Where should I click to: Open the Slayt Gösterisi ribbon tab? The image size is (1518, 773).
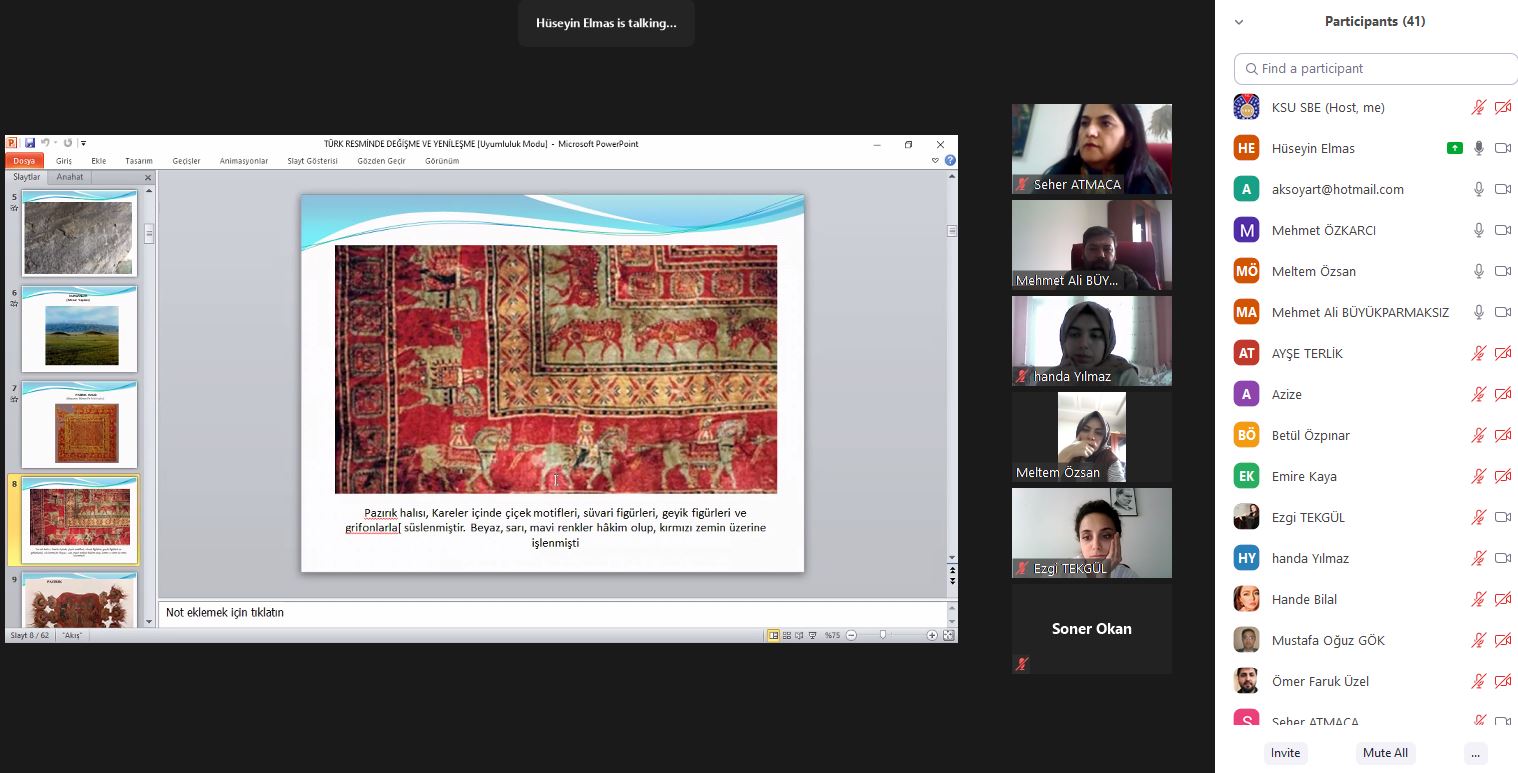pos(312,160)
